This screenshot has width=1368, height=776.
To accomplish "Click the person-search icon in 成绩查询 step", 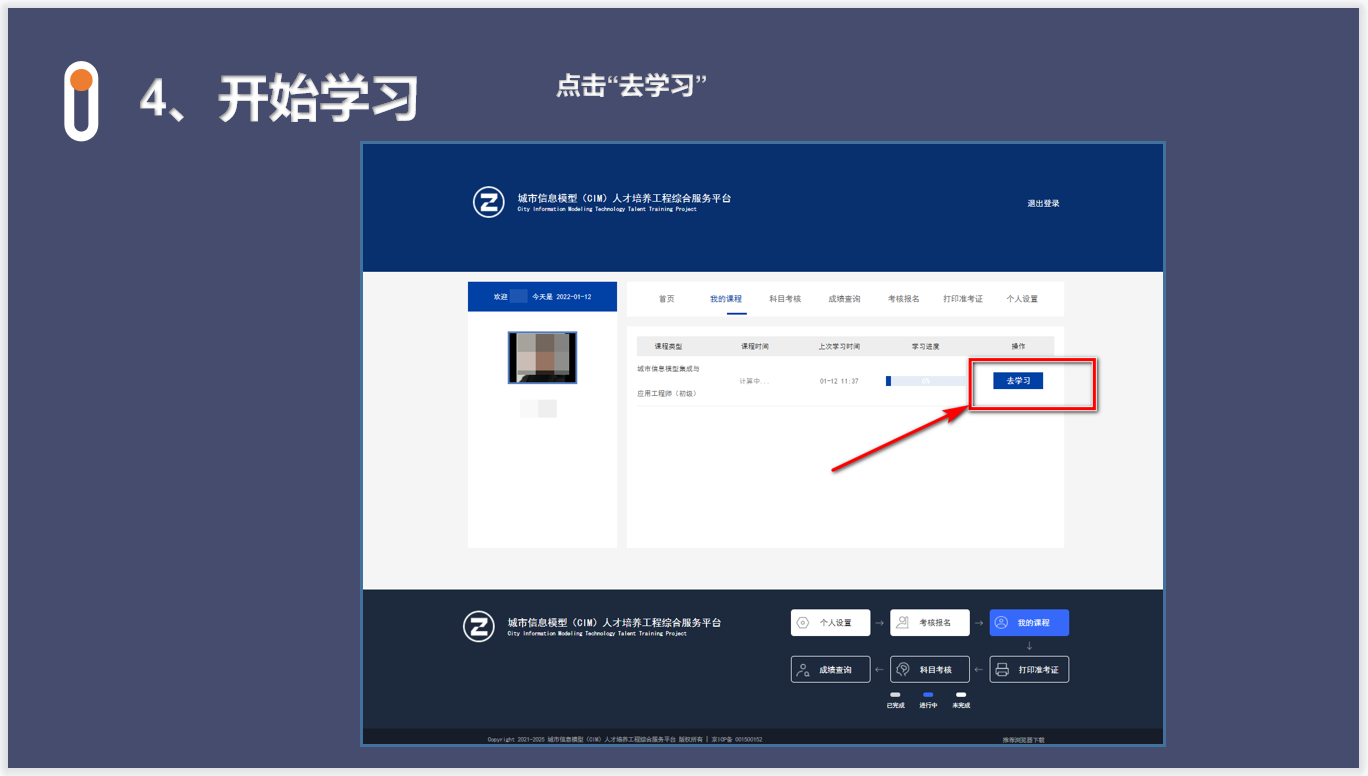I will point(802,670).
